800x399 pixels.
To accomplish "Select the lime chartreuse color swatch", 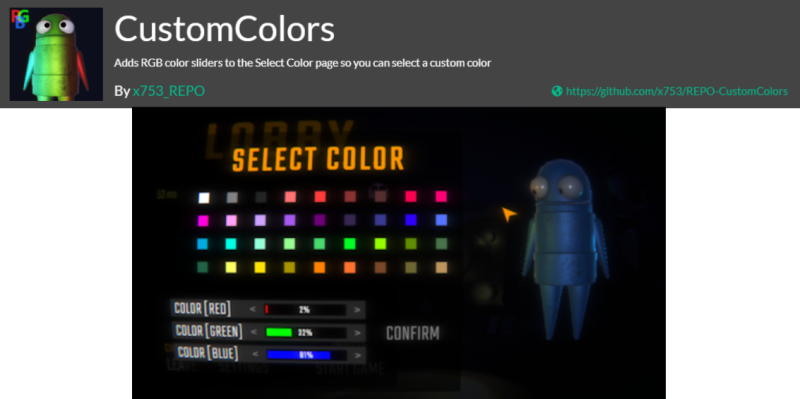I will (x=380, y=244).
